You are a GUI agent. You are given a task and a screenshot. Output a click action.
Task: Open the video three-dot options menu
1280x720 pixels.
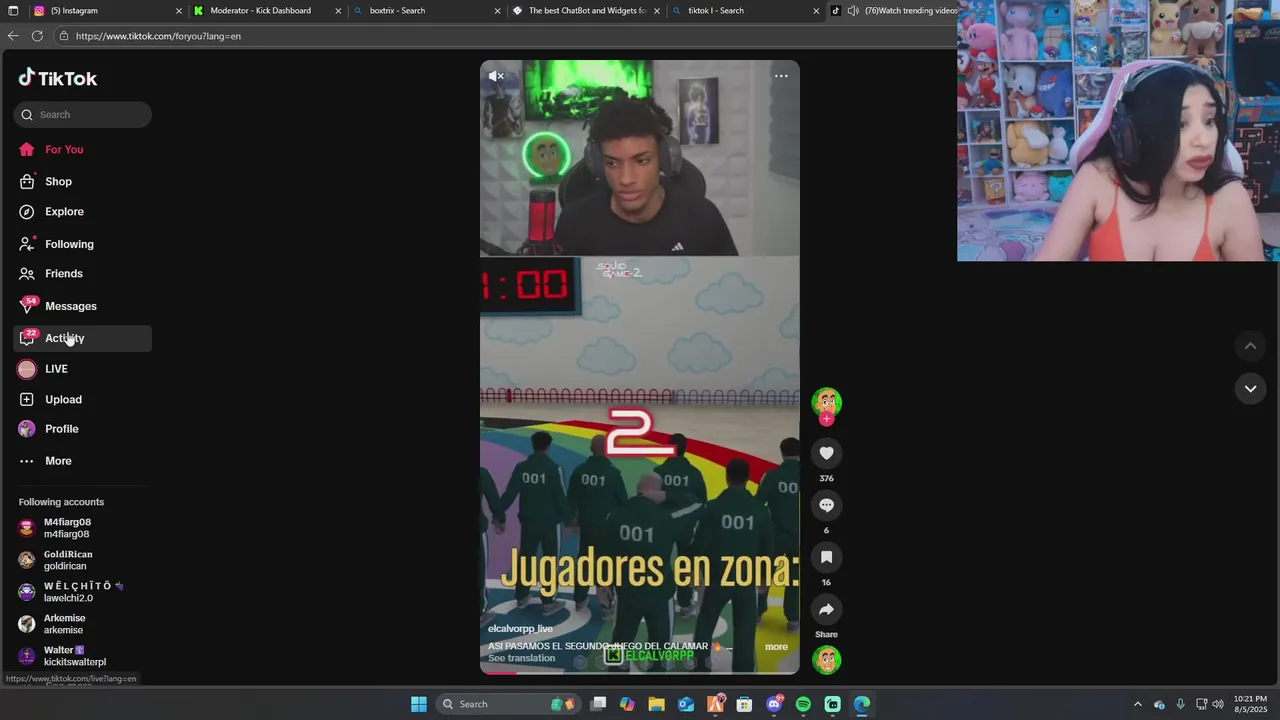click(781, 76)
